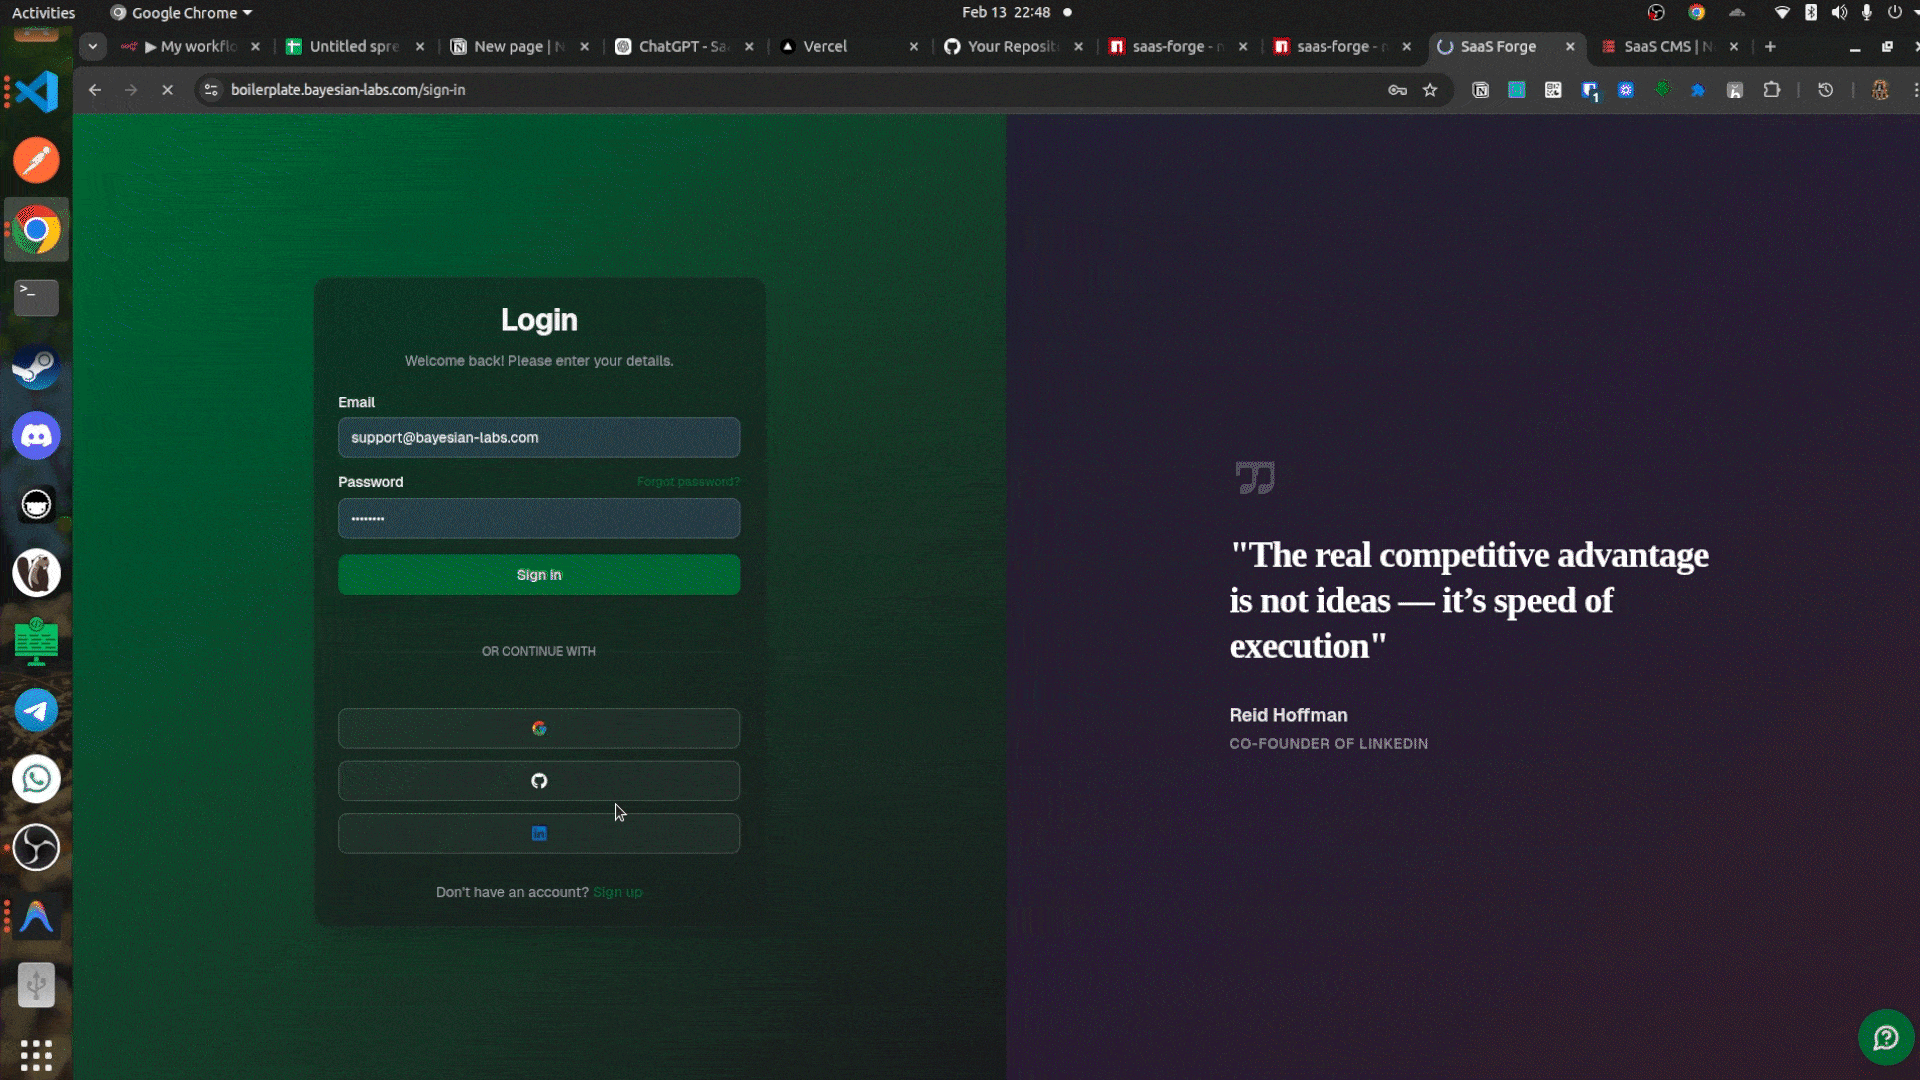
Task: Open saved password key icon
Action: click(1397, 90)
